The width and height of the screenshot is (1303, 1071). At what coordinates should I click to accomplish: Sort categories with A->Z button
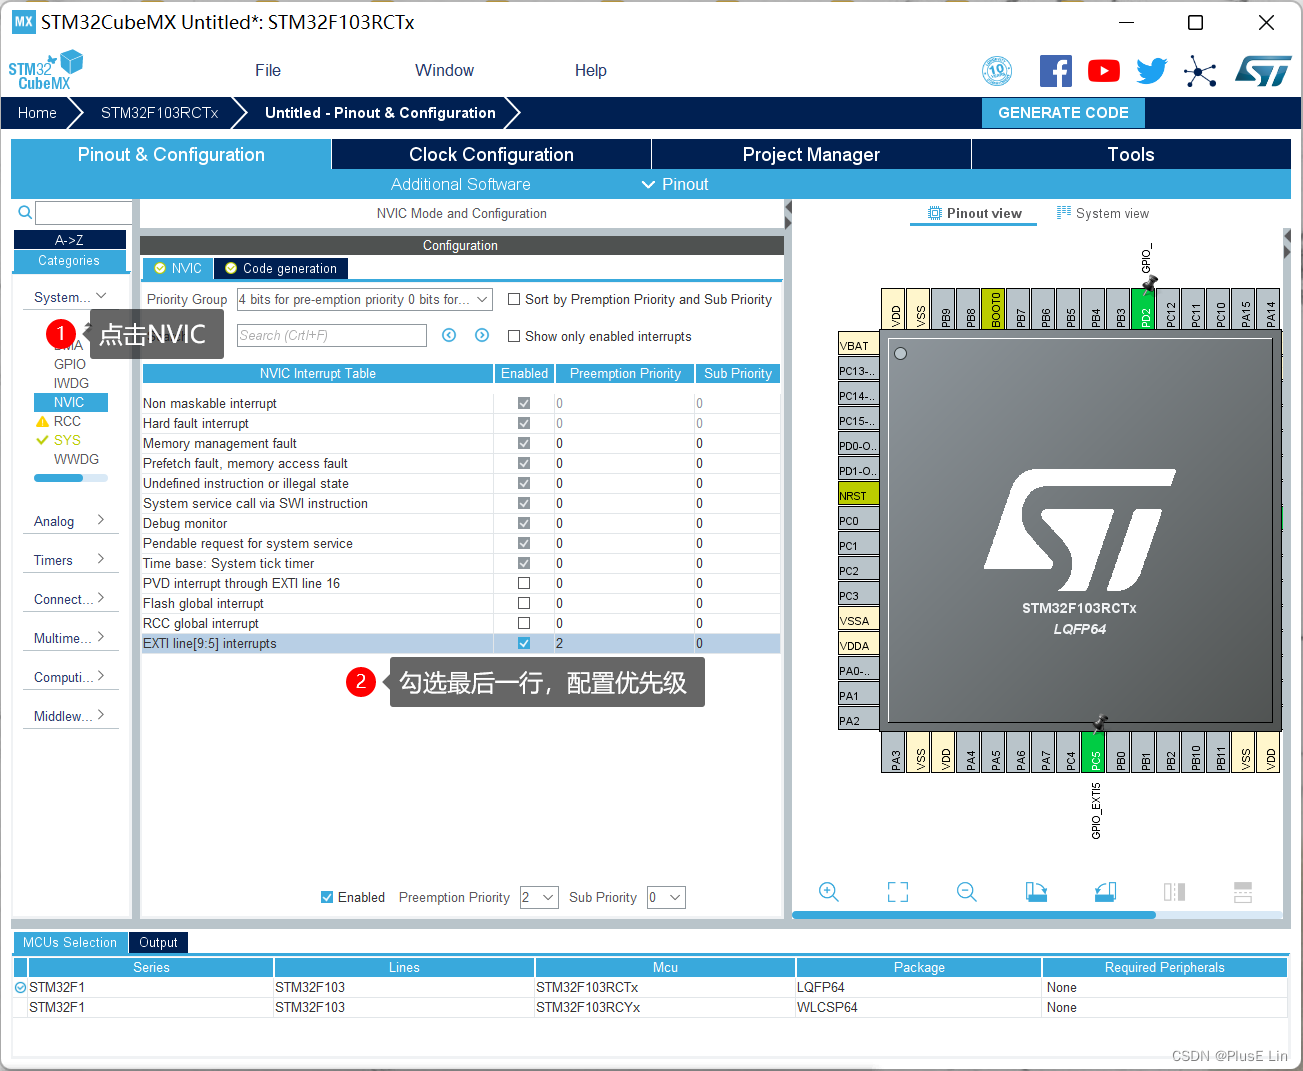click(69, 240)
